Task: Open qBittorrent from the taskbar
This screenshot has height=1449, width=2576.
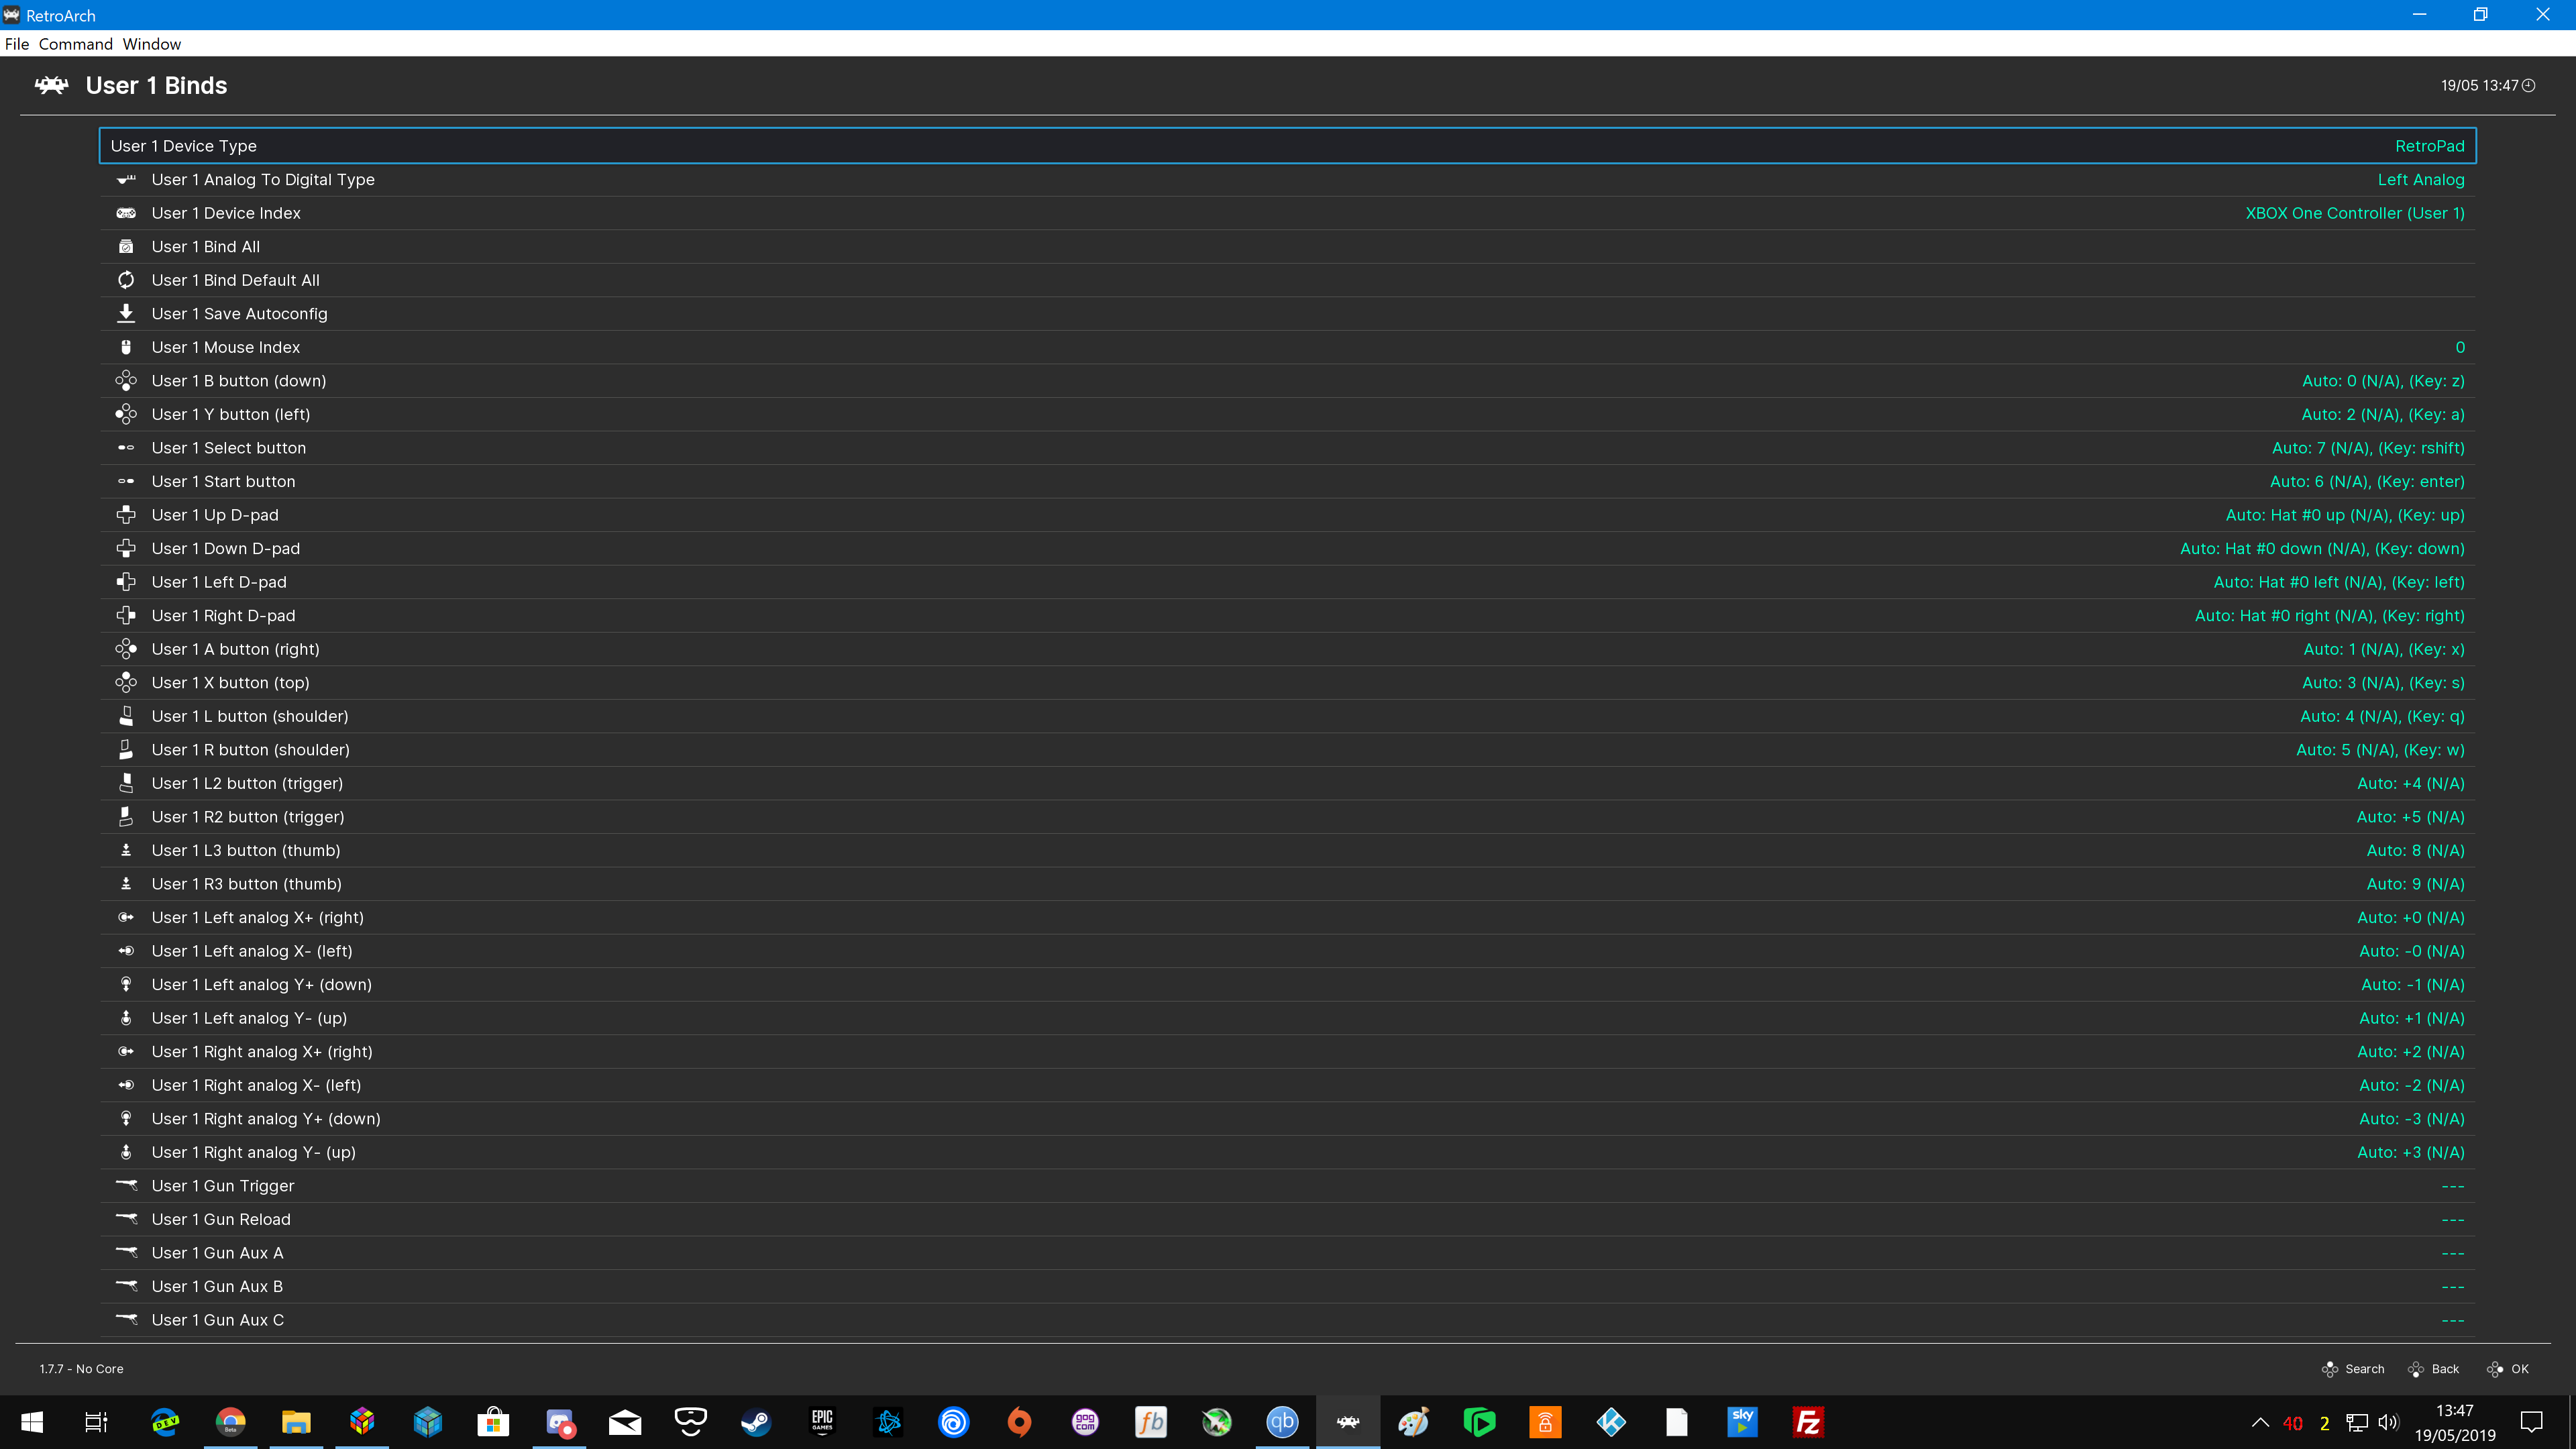Action: 1282,1421
